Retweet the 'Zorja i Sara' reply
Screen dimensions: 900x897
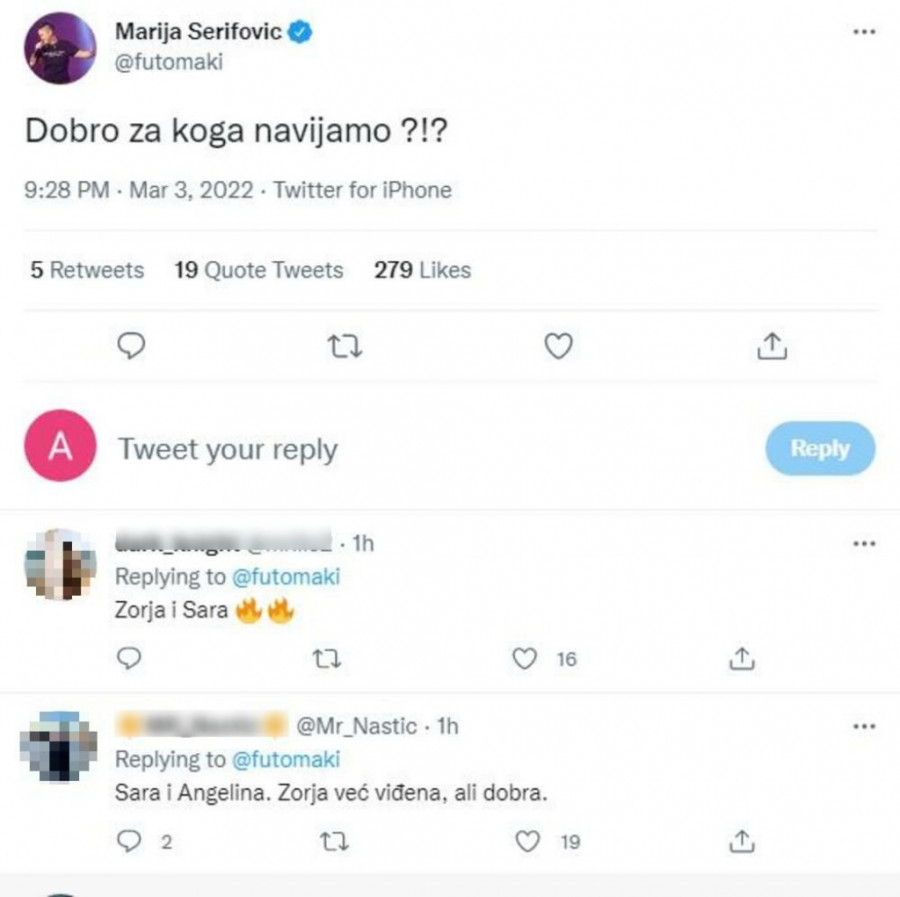click(x=327, y=659)
